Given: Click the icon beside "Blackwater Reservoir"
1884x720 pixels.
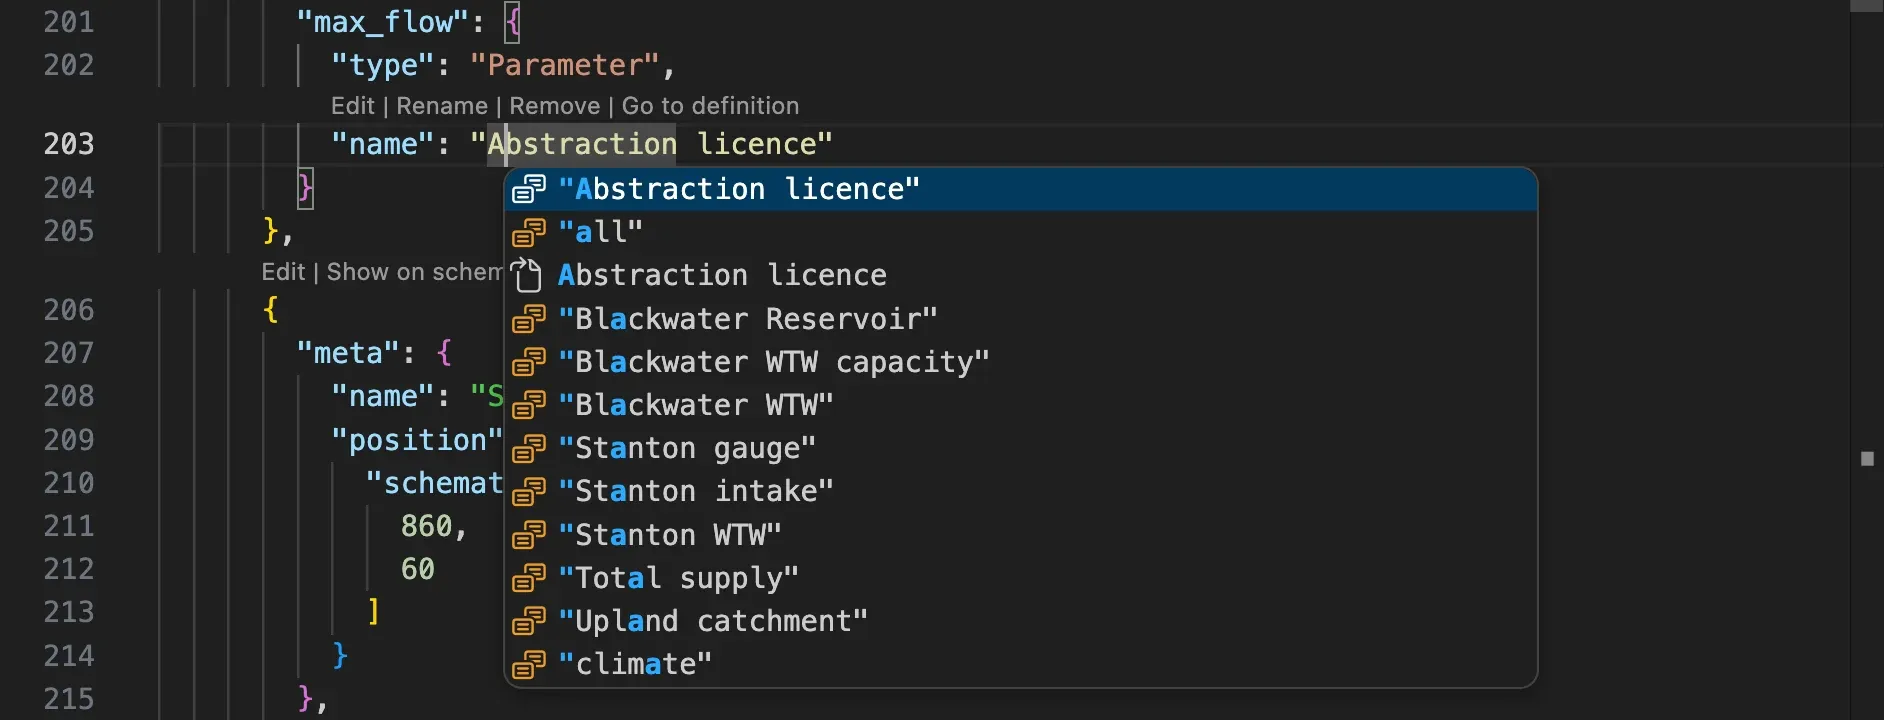Looking at the screenshot, I should click(529, 319).
